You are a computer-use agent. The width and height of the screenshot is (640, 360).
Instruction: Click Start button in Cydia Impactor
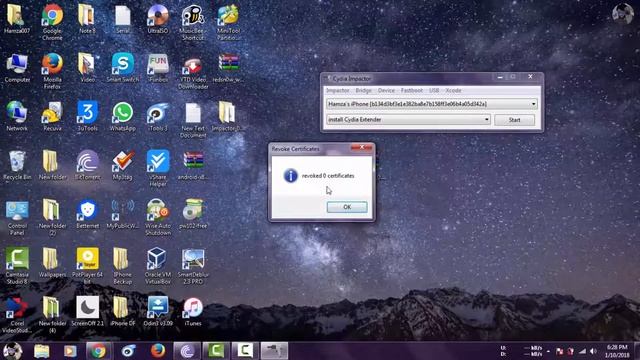(x=514, y=120)
